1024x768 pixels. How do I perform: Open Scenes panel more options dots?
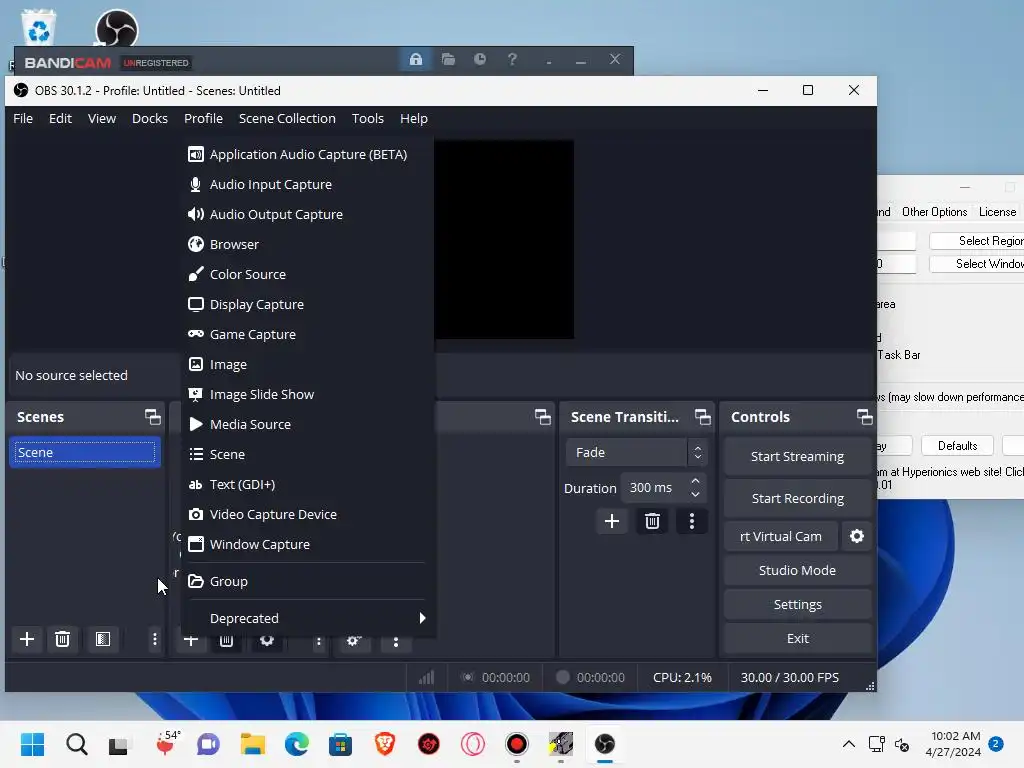point(155,639)
